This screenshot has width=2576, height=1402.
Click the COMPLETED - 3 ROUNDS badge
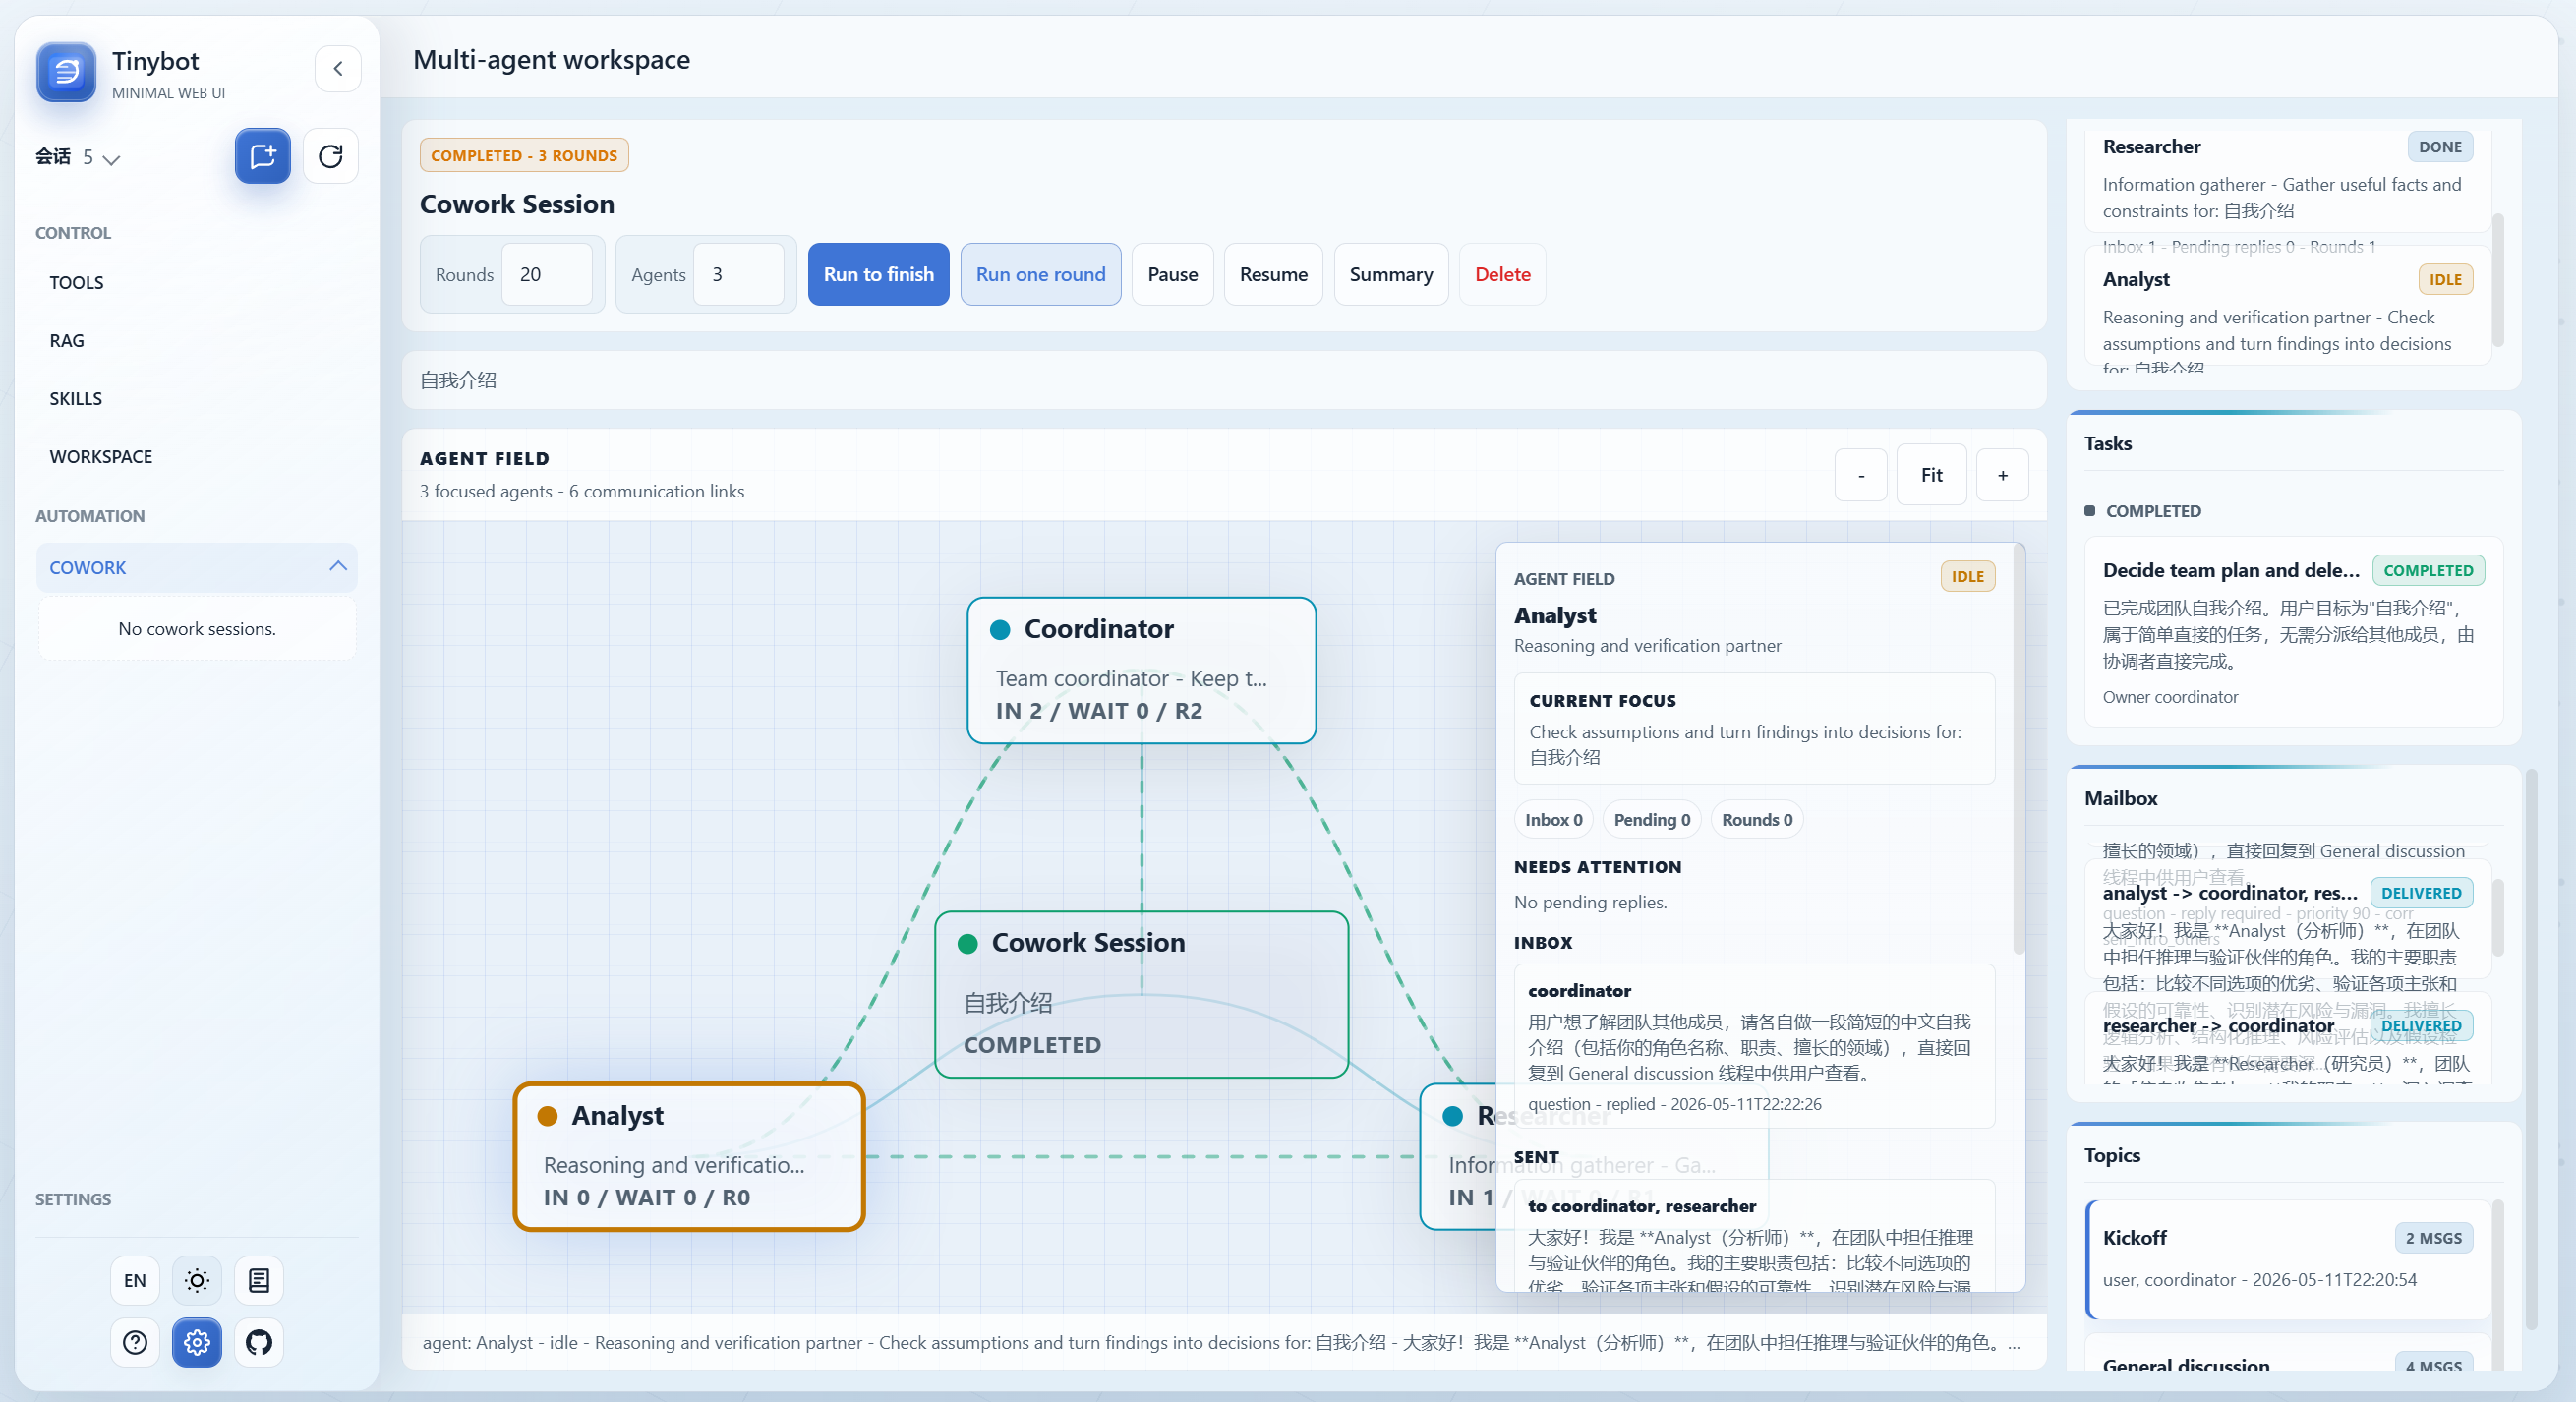[x=524, y=156]
